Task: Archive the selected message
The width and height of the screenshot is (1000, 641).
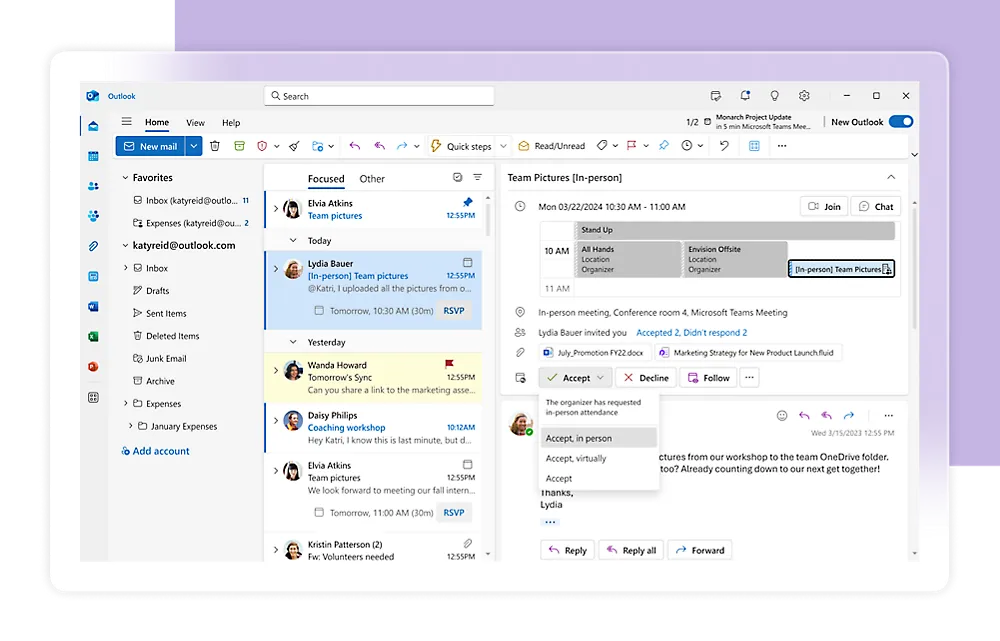Action: click(239, 146)
